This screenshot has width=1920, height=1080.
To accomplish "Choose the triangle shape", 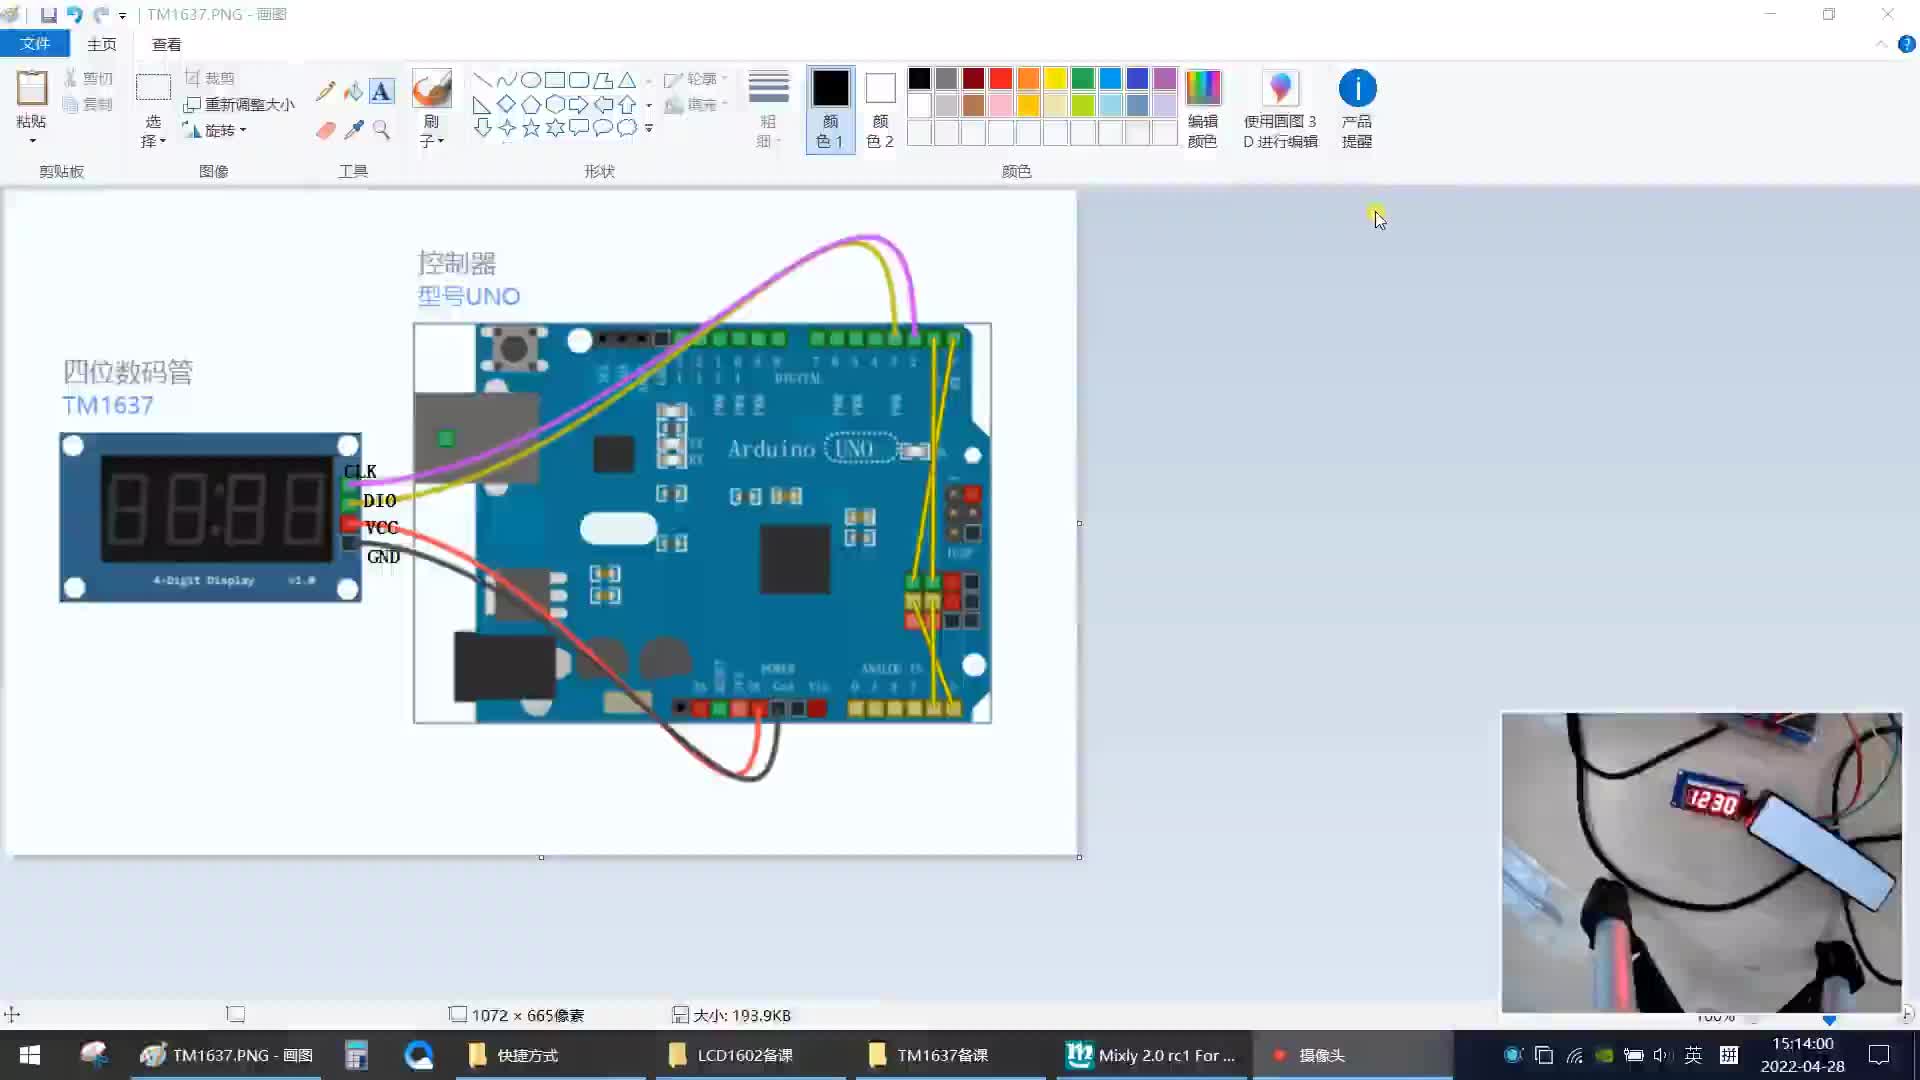I will (x=627, y=80).
